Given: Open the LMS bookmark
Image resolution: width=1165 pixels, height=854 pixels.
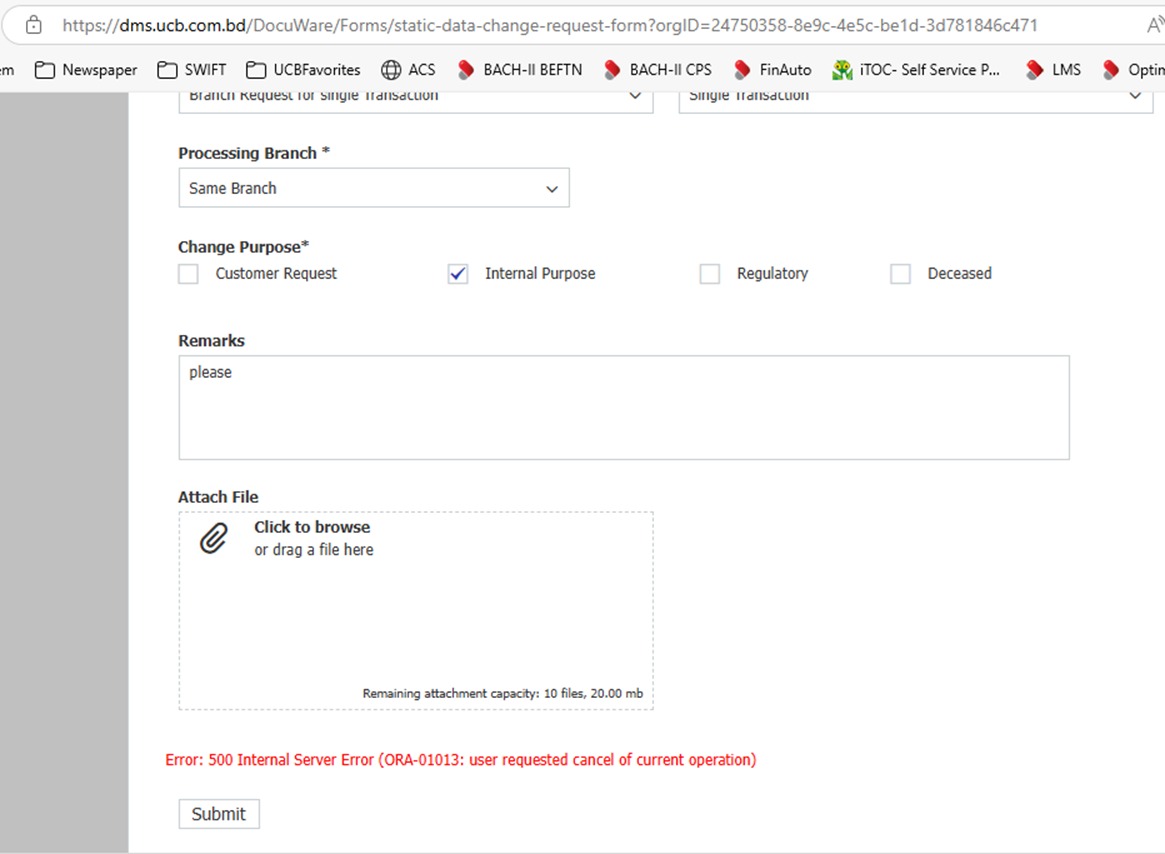Looking at the screenshot, I should pyautogui.click(x=1054, y=70).
